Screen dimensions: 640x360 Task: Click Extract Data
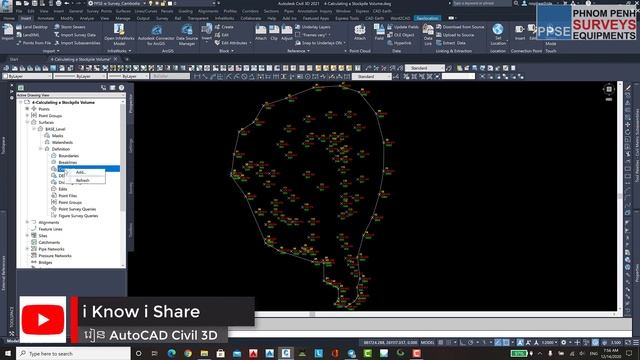click(451, 43)
